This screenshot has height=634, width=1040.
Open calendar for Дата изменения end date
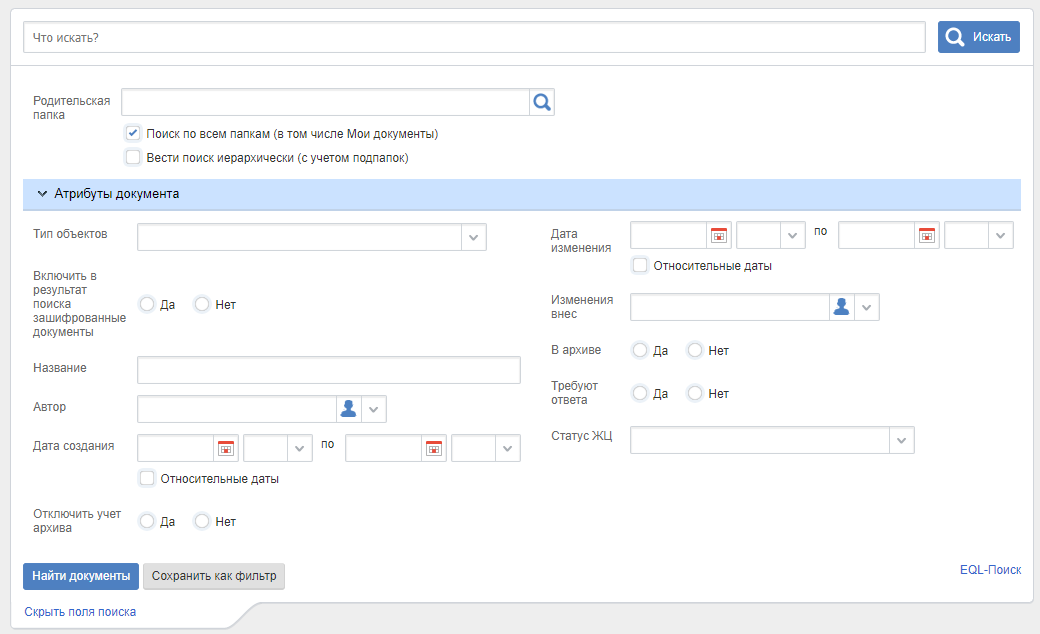tap(927, 235)
